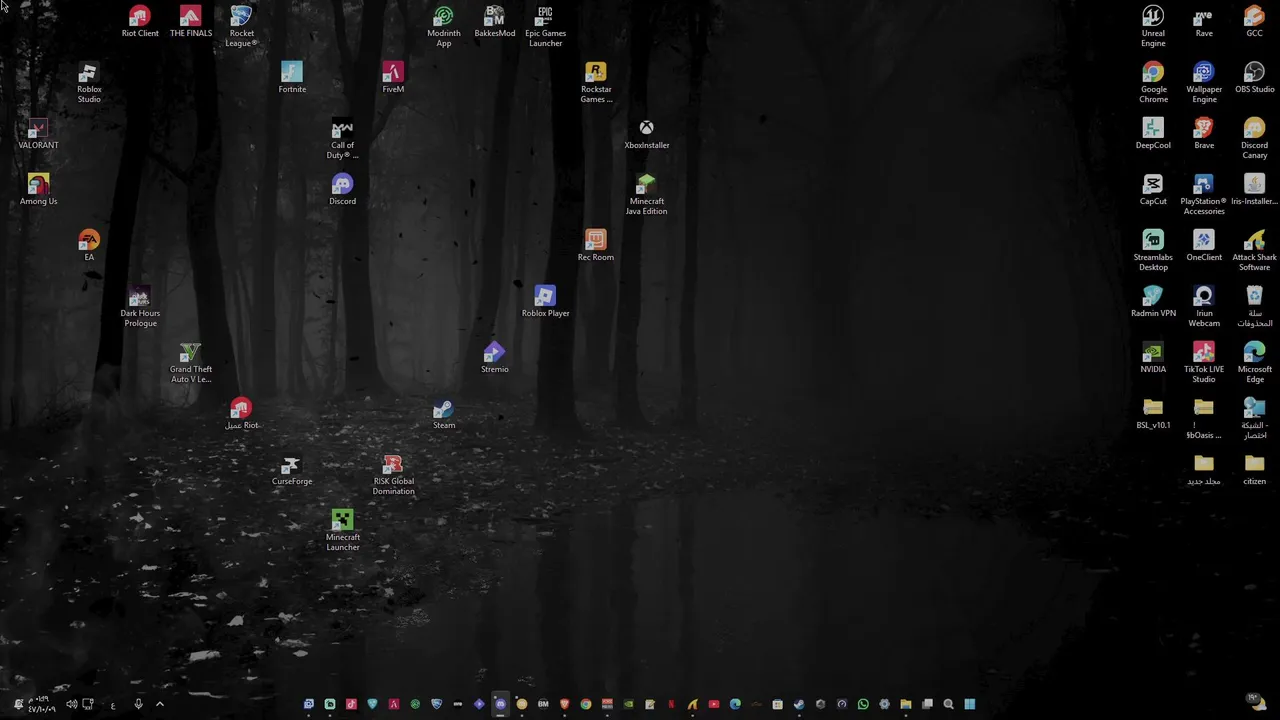The image size is (1280, 720).
Task: Select the Recycle Bin icon
Action: (1254, 307)
